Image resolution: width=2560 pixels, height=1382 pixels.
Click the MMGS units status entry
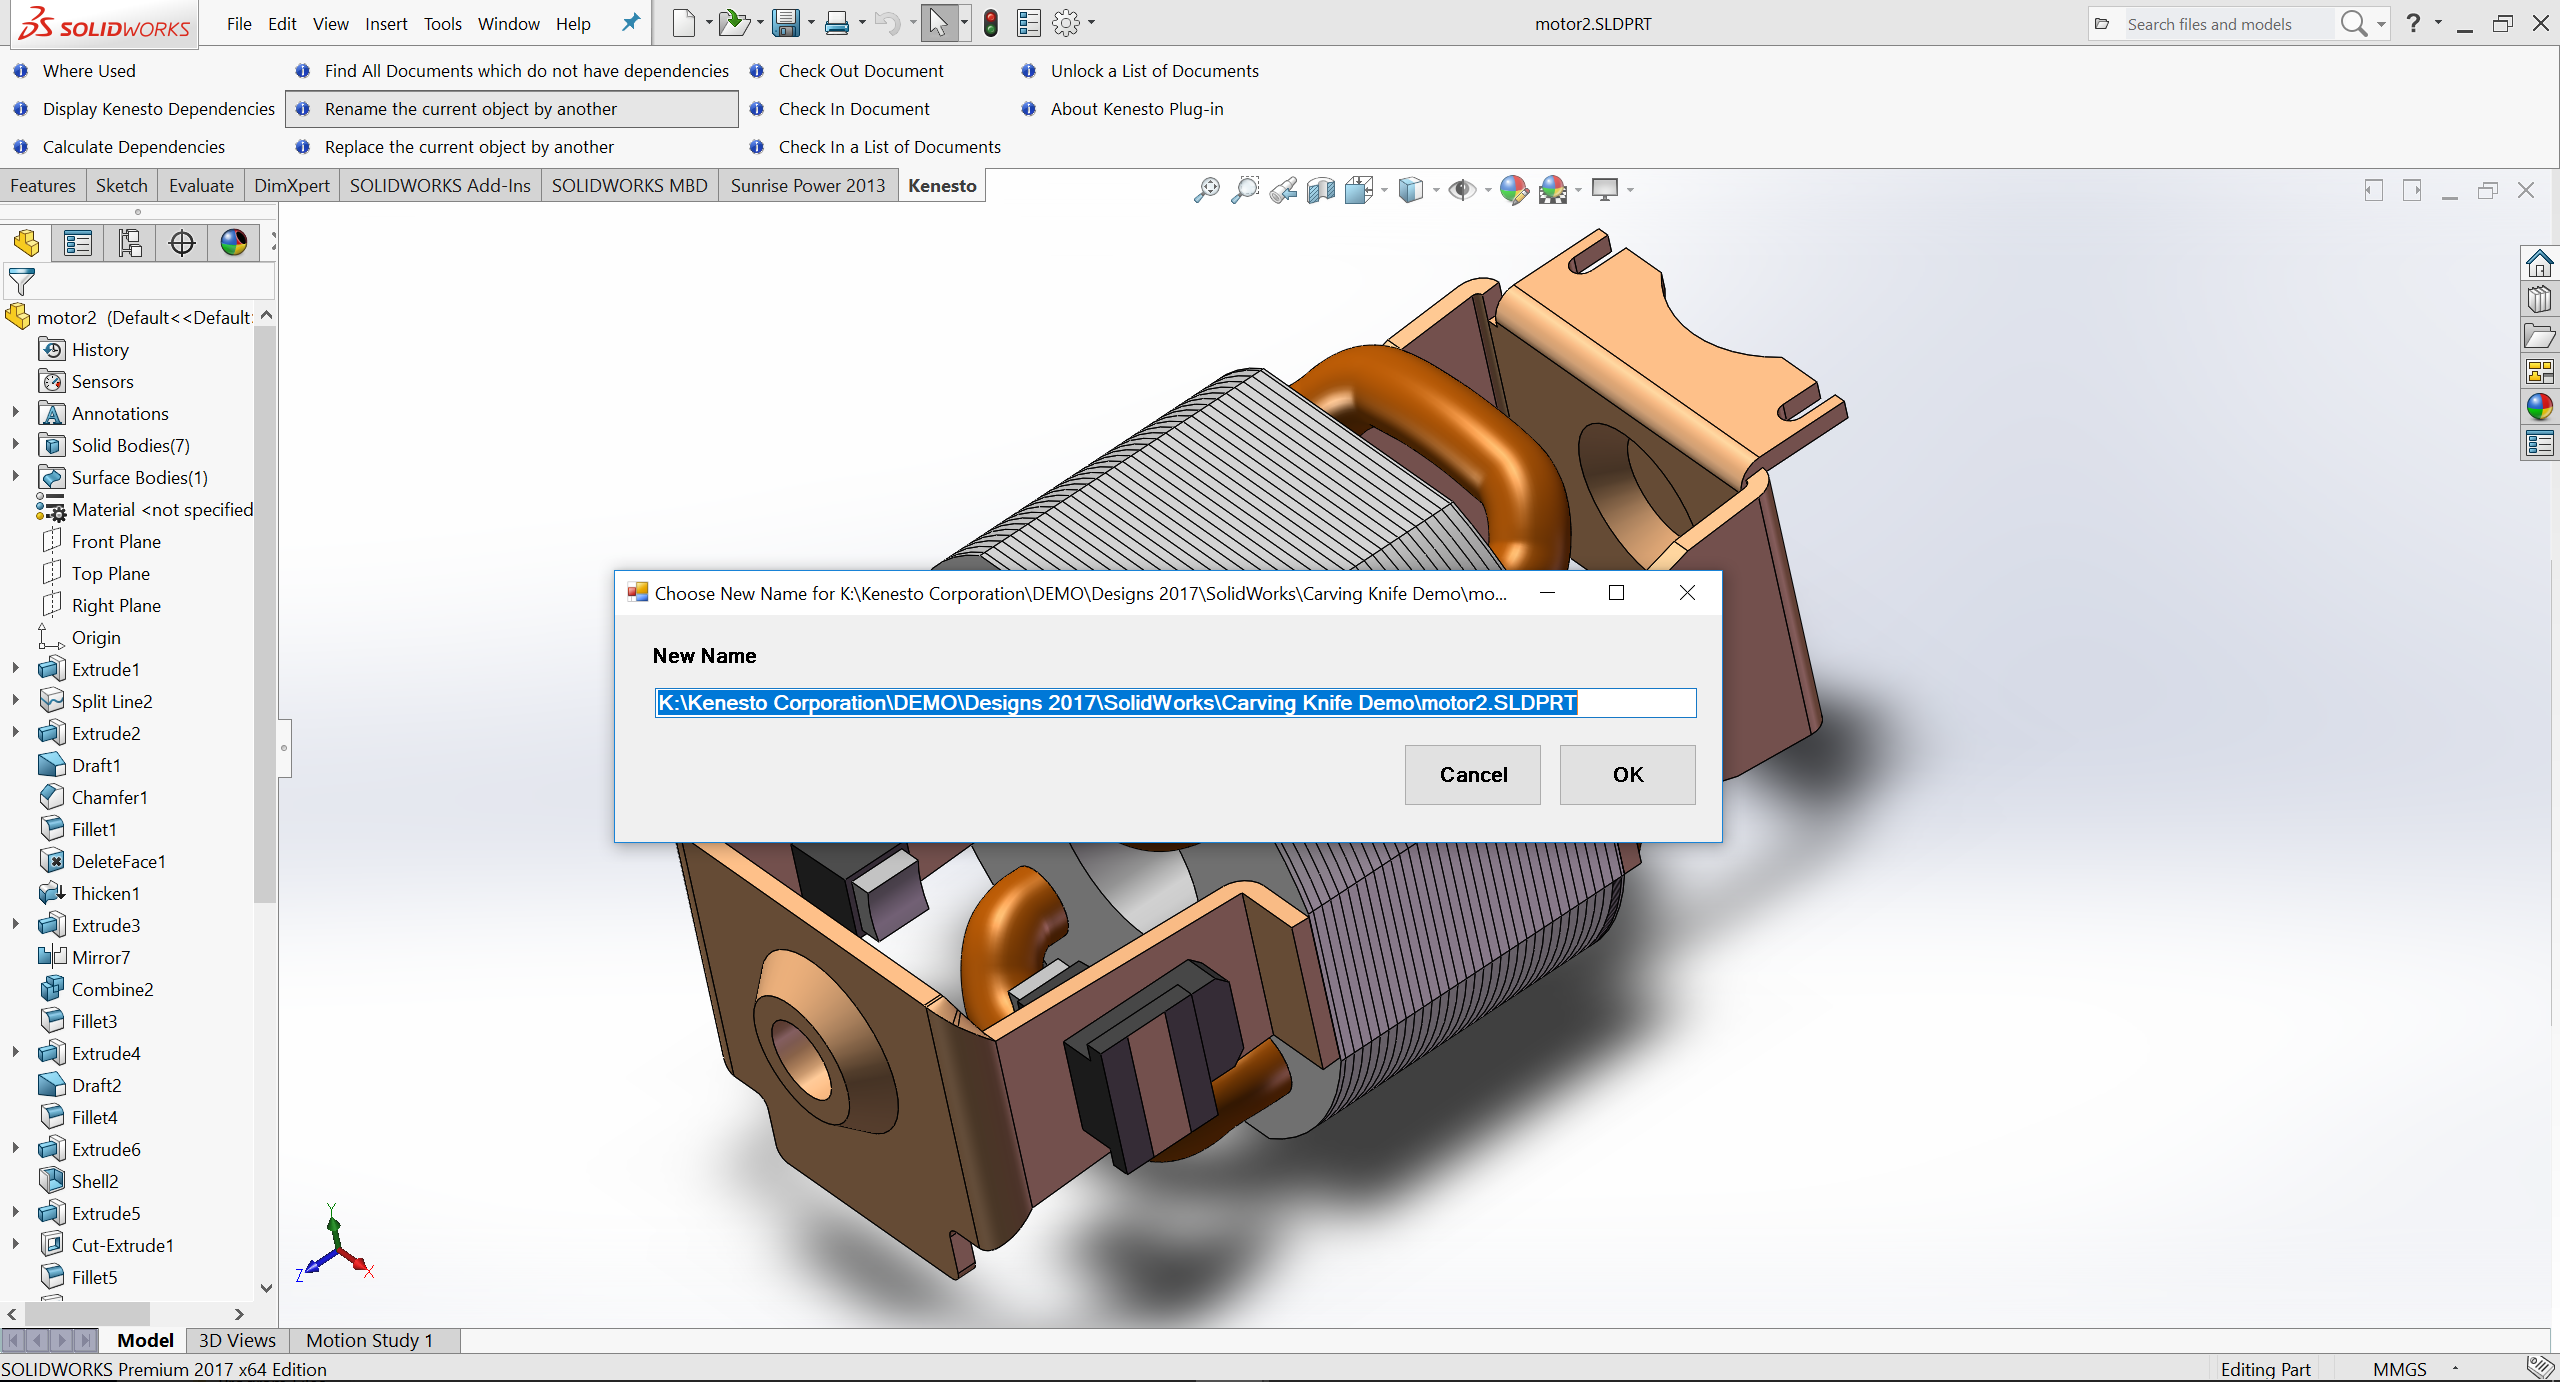coord(2400,1369)
